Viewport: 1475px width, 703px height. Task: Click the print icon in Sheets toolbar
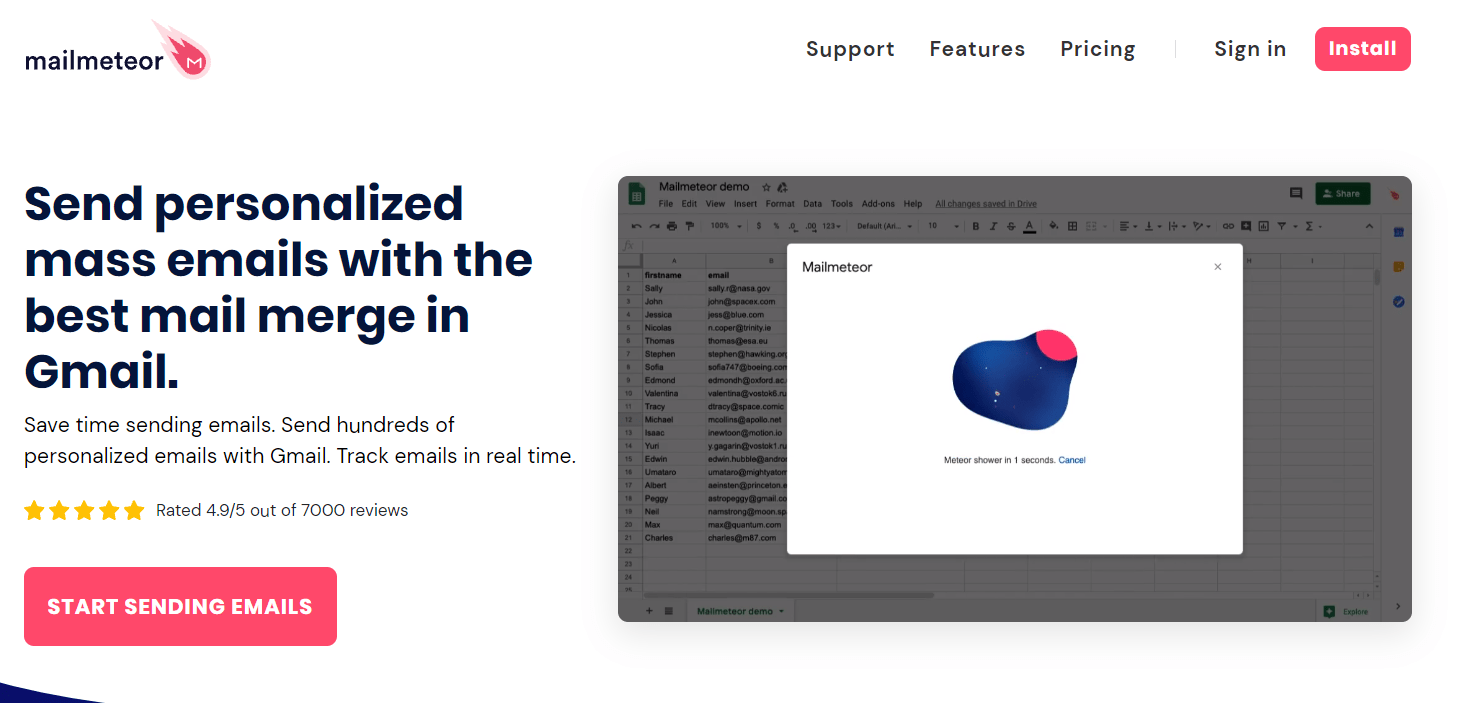point(672,226)
